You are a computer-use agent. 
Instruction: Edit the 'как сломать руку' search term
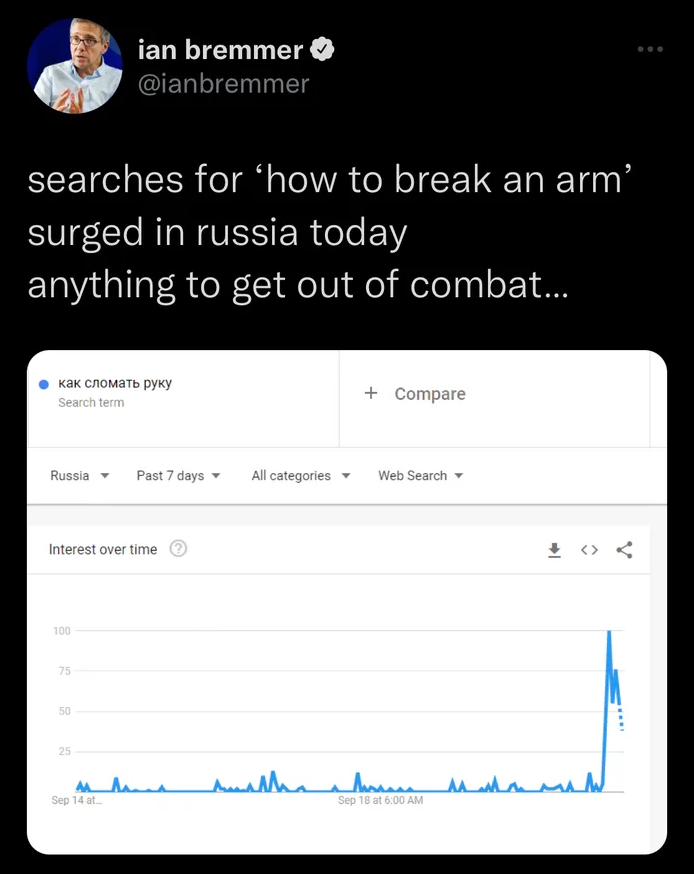click(115, 383)
